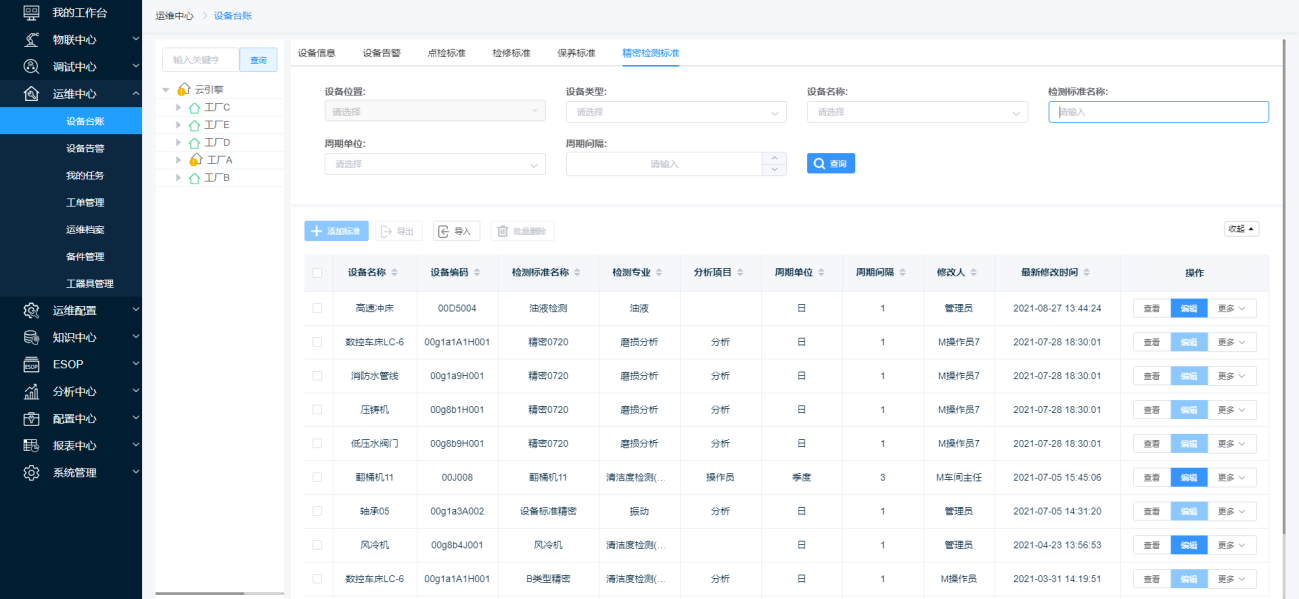Image resolution: width=1299 pixels, height=599 pixels.
Task: Expand the 工厂C tree node arrow
Action: click(178, 107)
